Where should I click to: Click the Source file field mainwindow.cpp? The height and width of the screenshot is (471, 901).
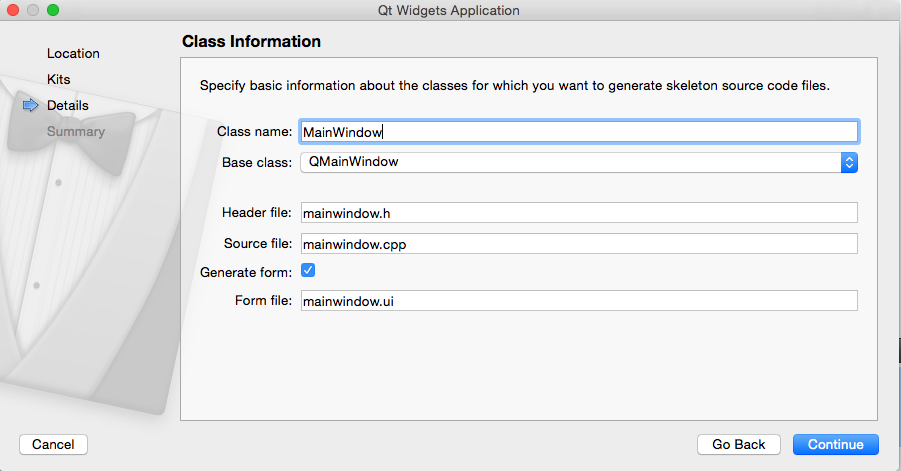(579, 244)
